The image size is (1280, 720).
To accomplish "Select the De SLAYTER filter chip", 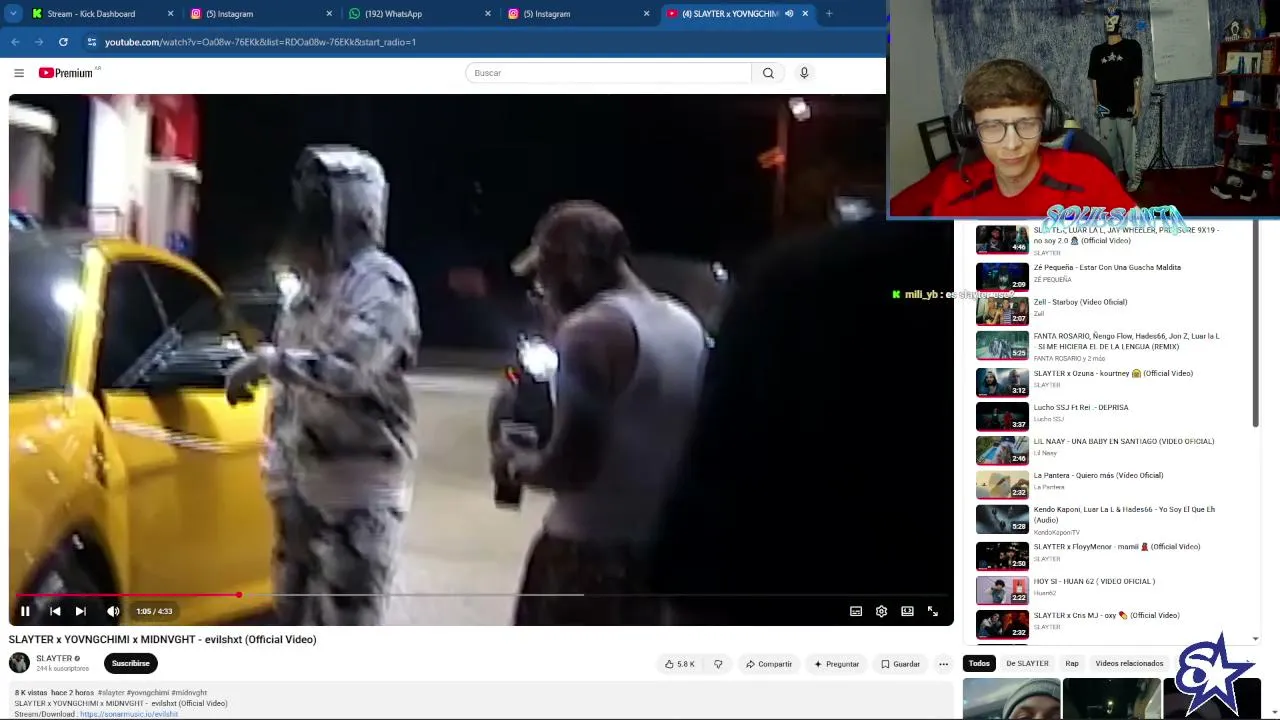I will (x=1027, y=664).
